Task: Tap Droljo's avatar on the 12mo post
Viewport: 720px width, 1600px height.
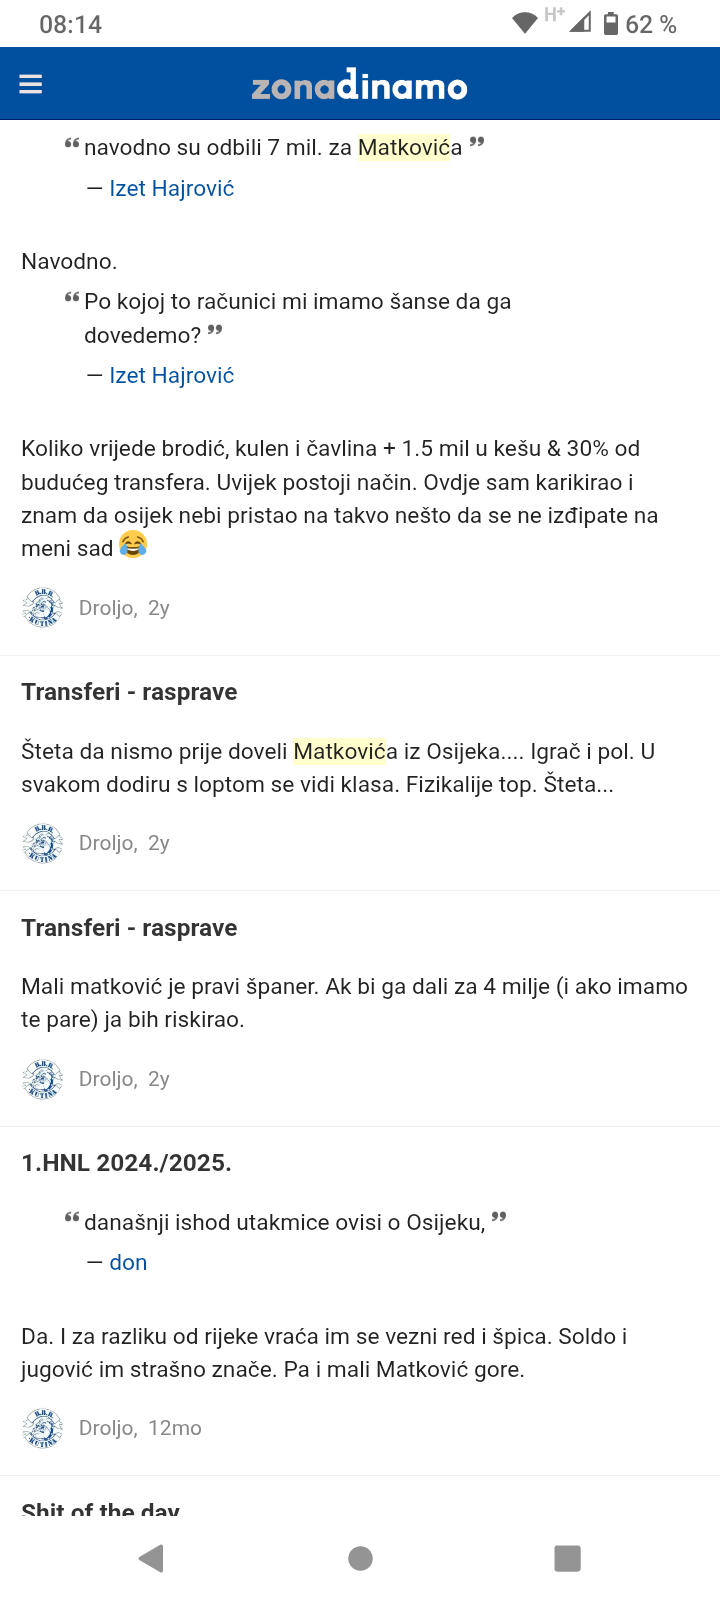Action: (42, 1428)
